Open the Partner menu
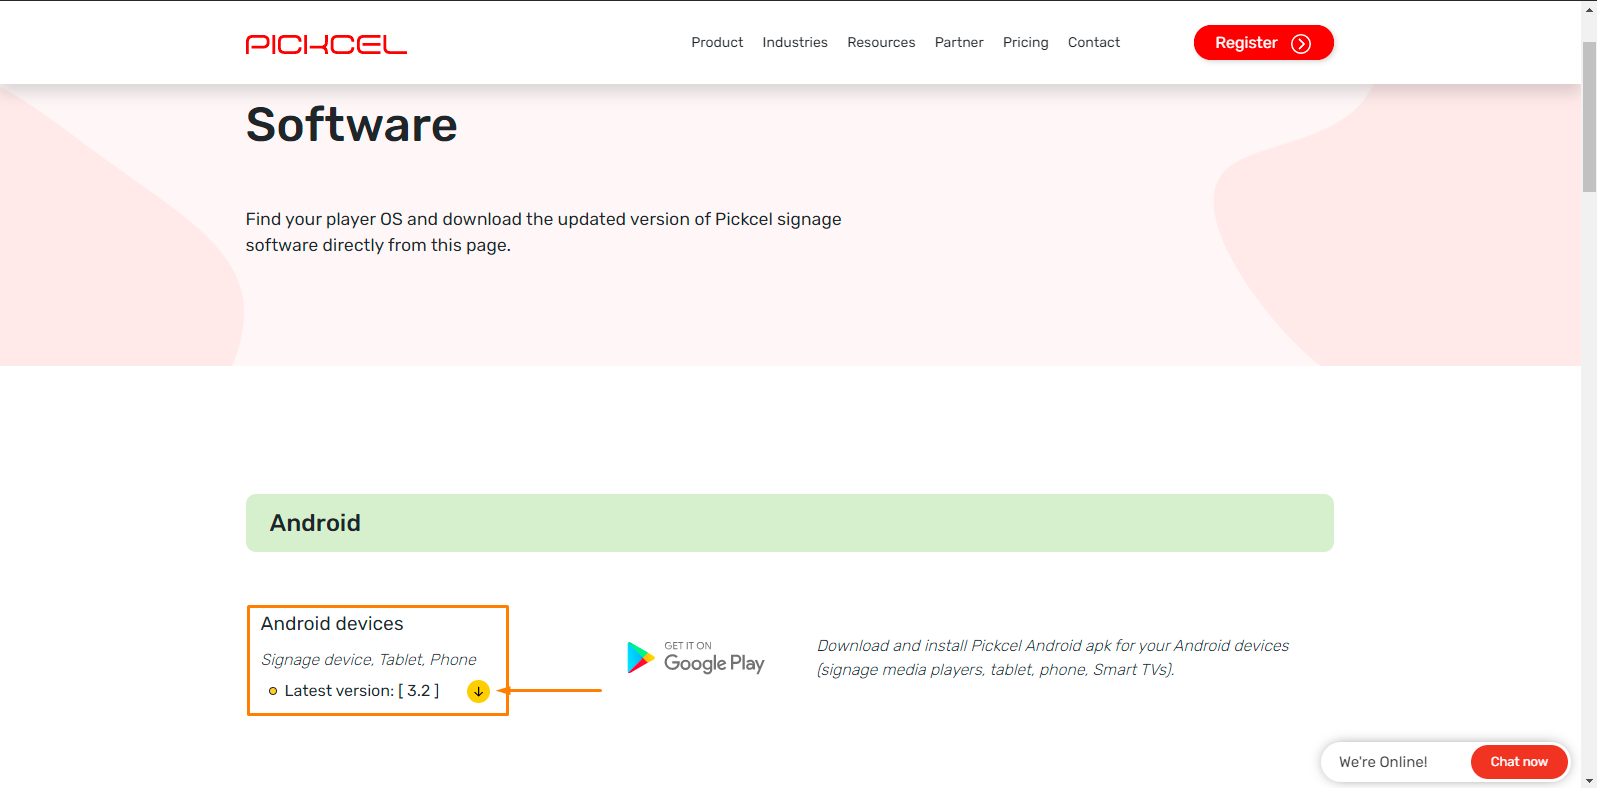 point(959,42)
